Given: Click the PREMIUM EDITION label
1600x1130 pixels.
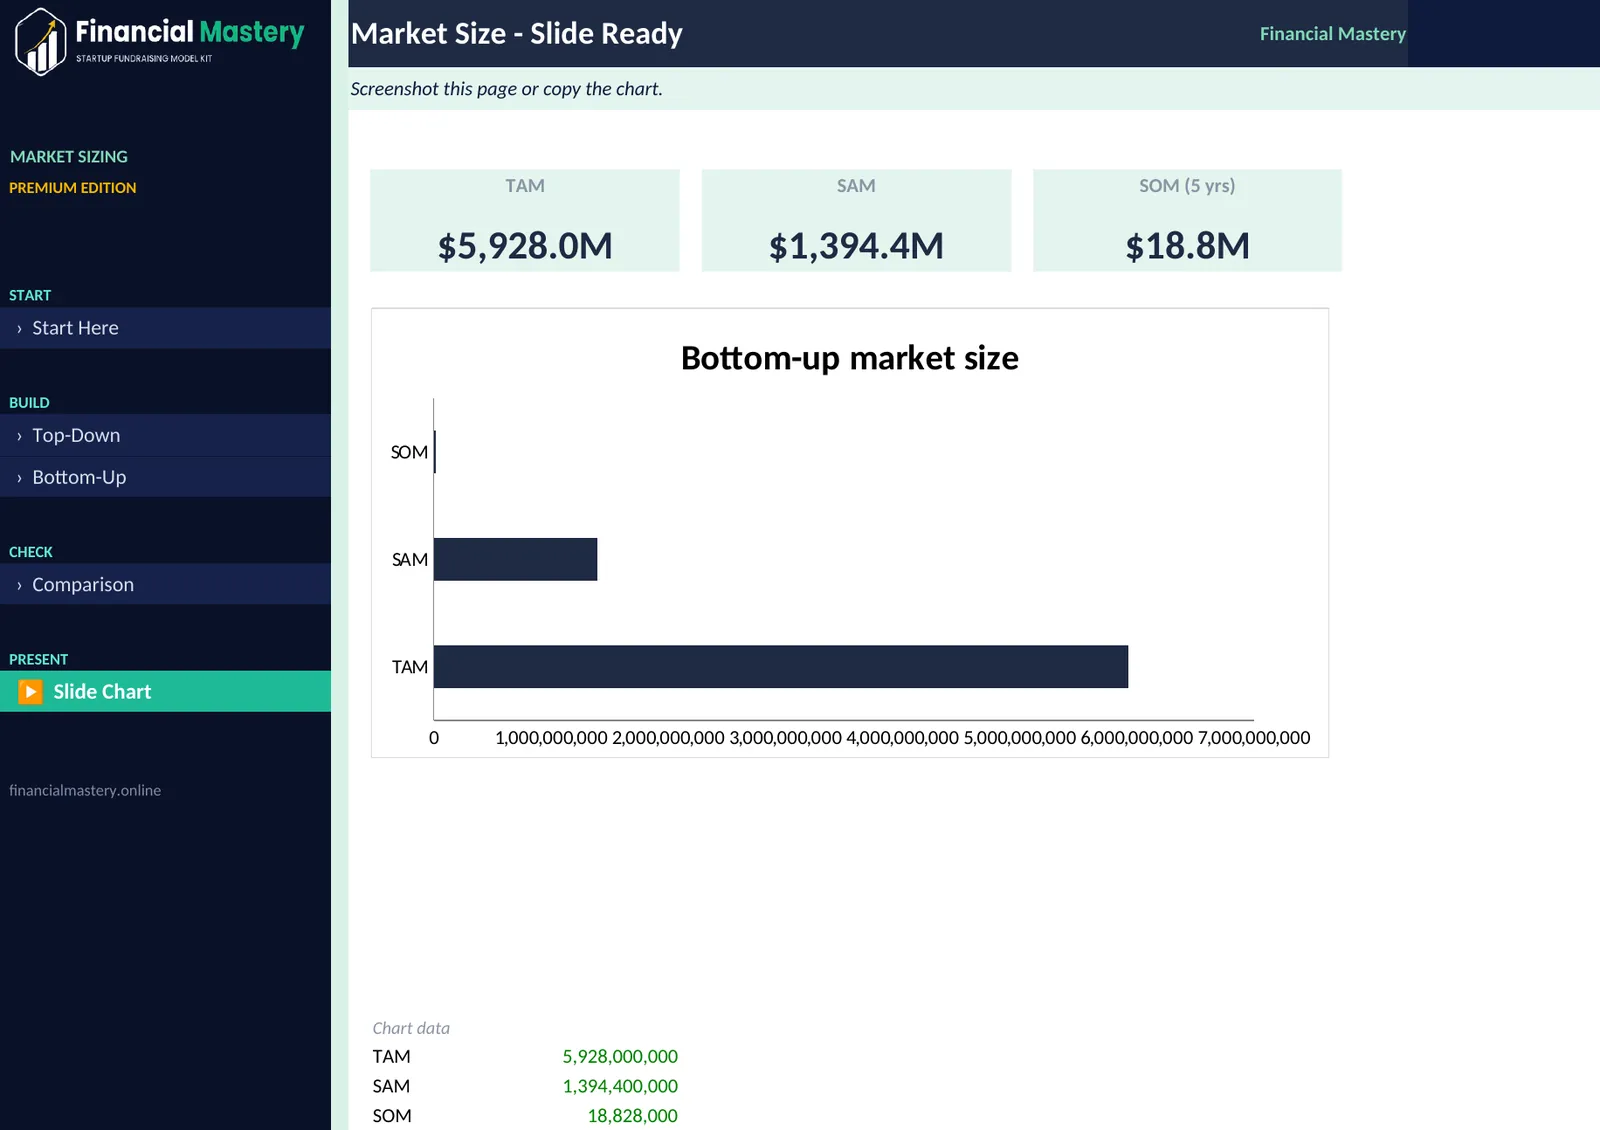Looking at the screenshot, I should click(x=73, y=188).
